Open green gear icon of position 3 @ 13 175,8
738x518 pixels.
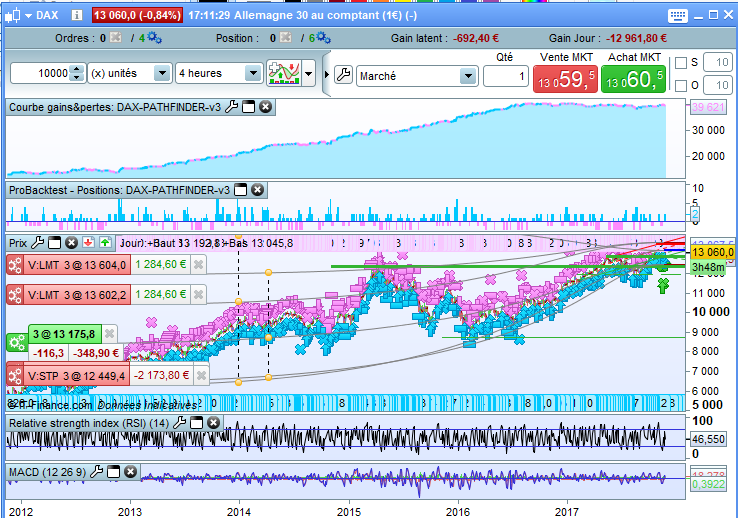tap(17, 343)
